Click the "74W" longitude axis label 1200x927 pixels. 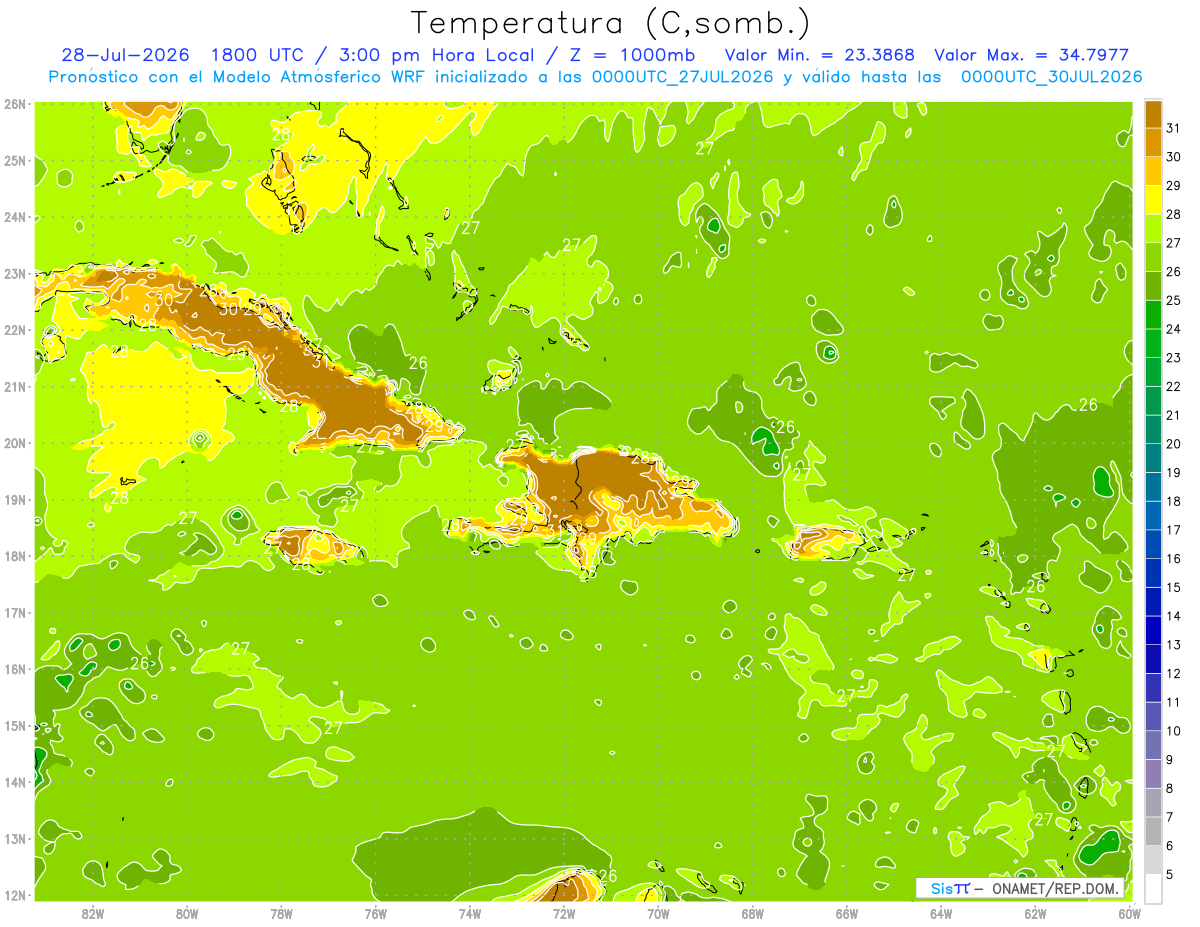pos(469,914)
